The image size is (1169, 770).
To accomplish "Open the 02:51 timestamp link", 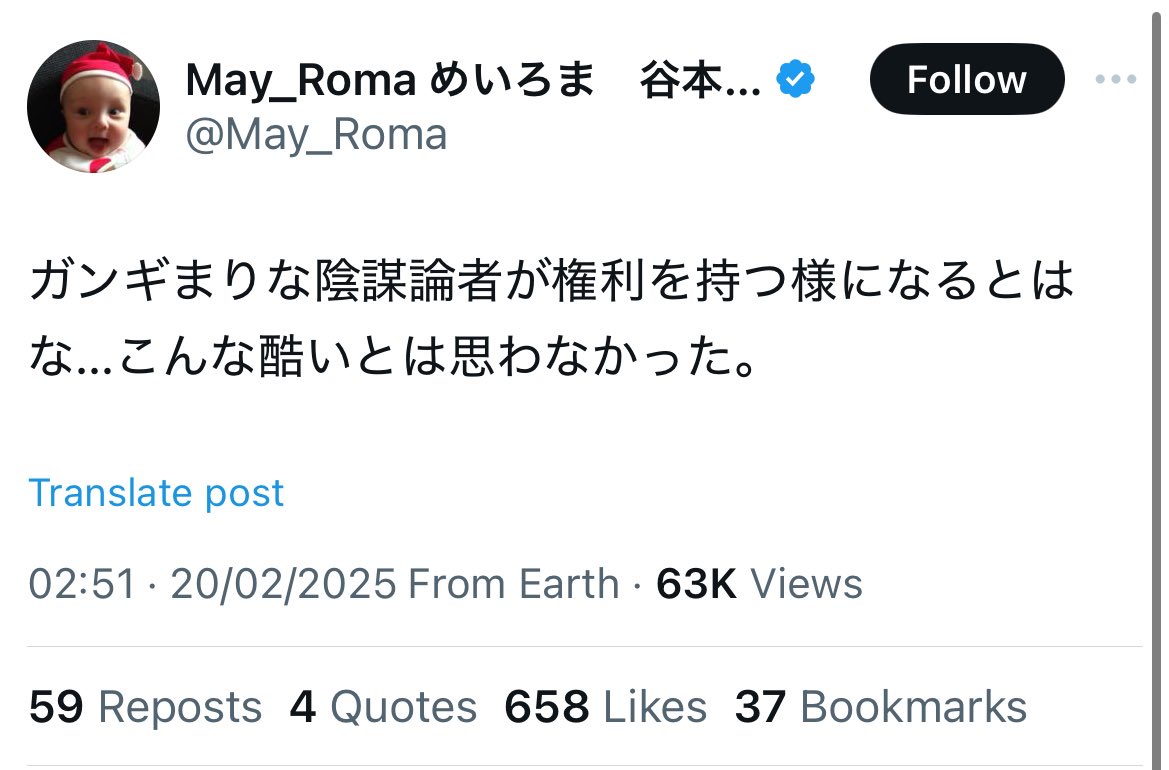I will (82, 584).
